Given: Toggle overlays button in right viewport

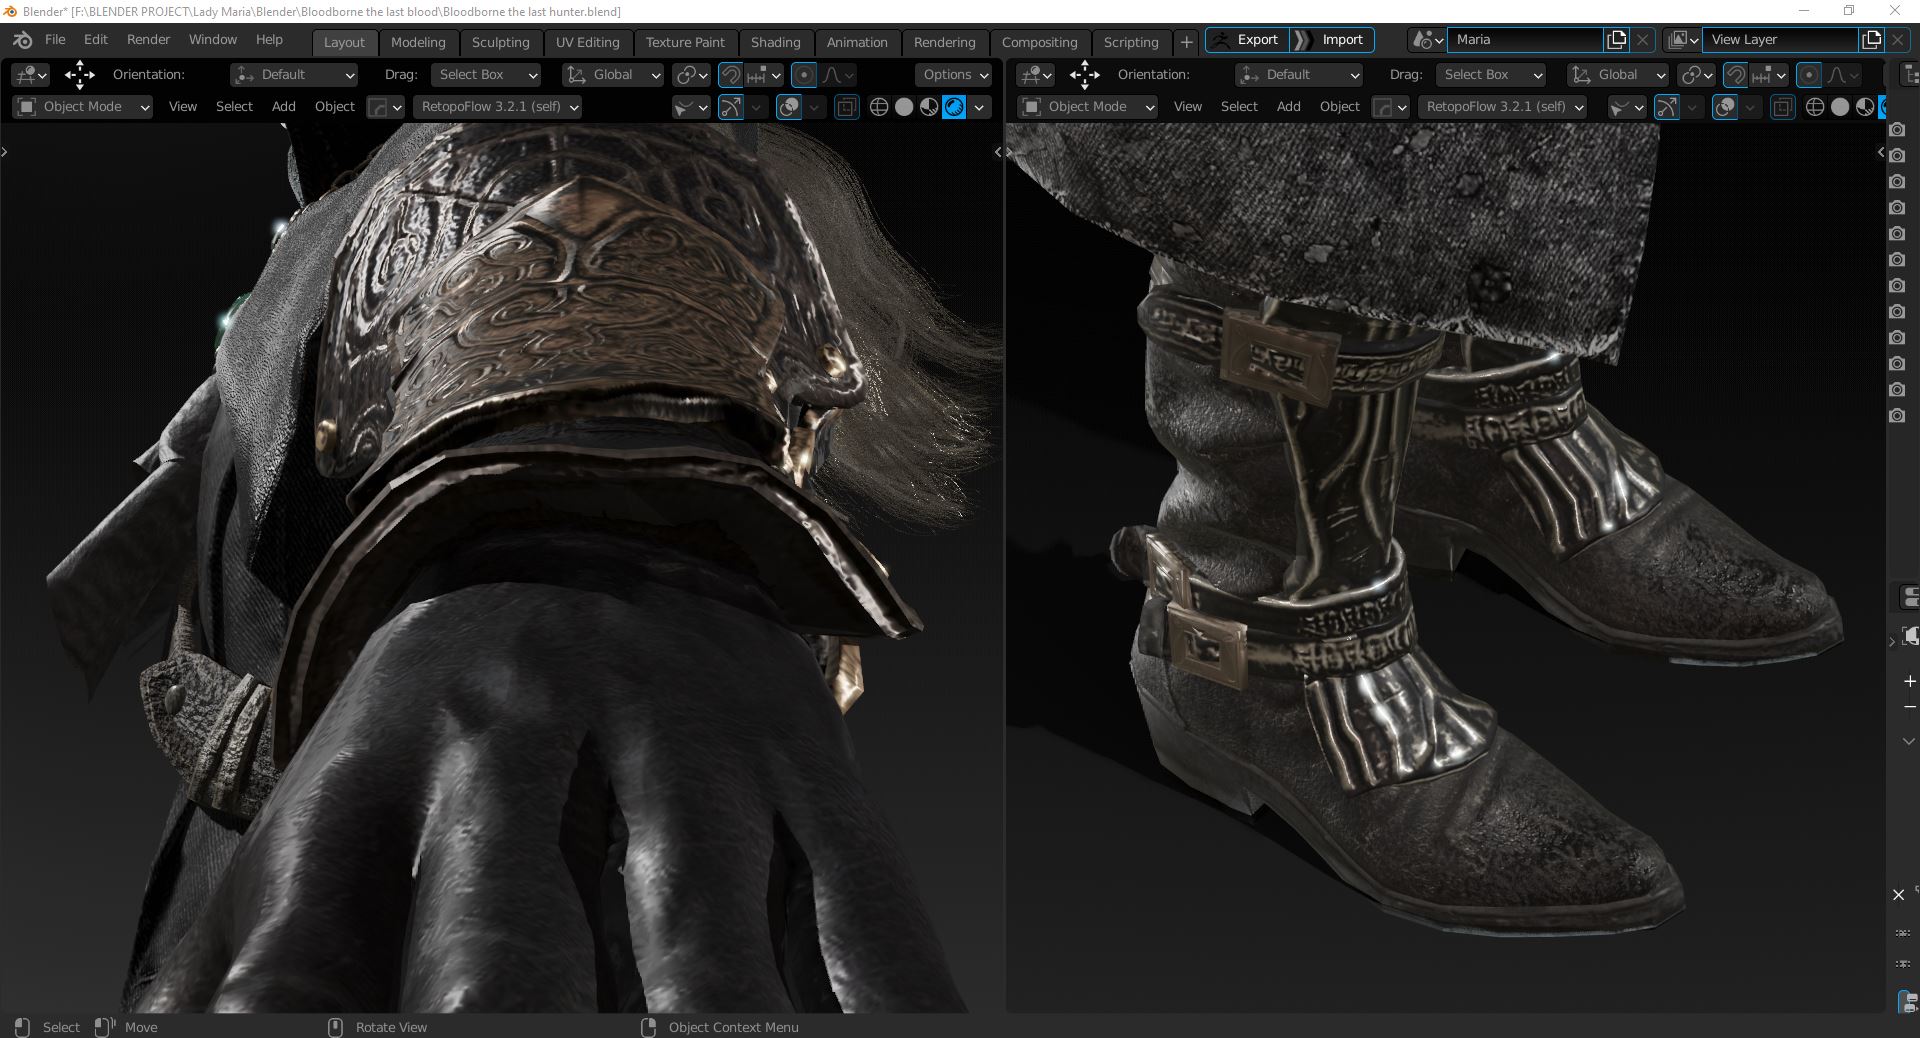Looking at the screenshot, I should click(1725, 107).
